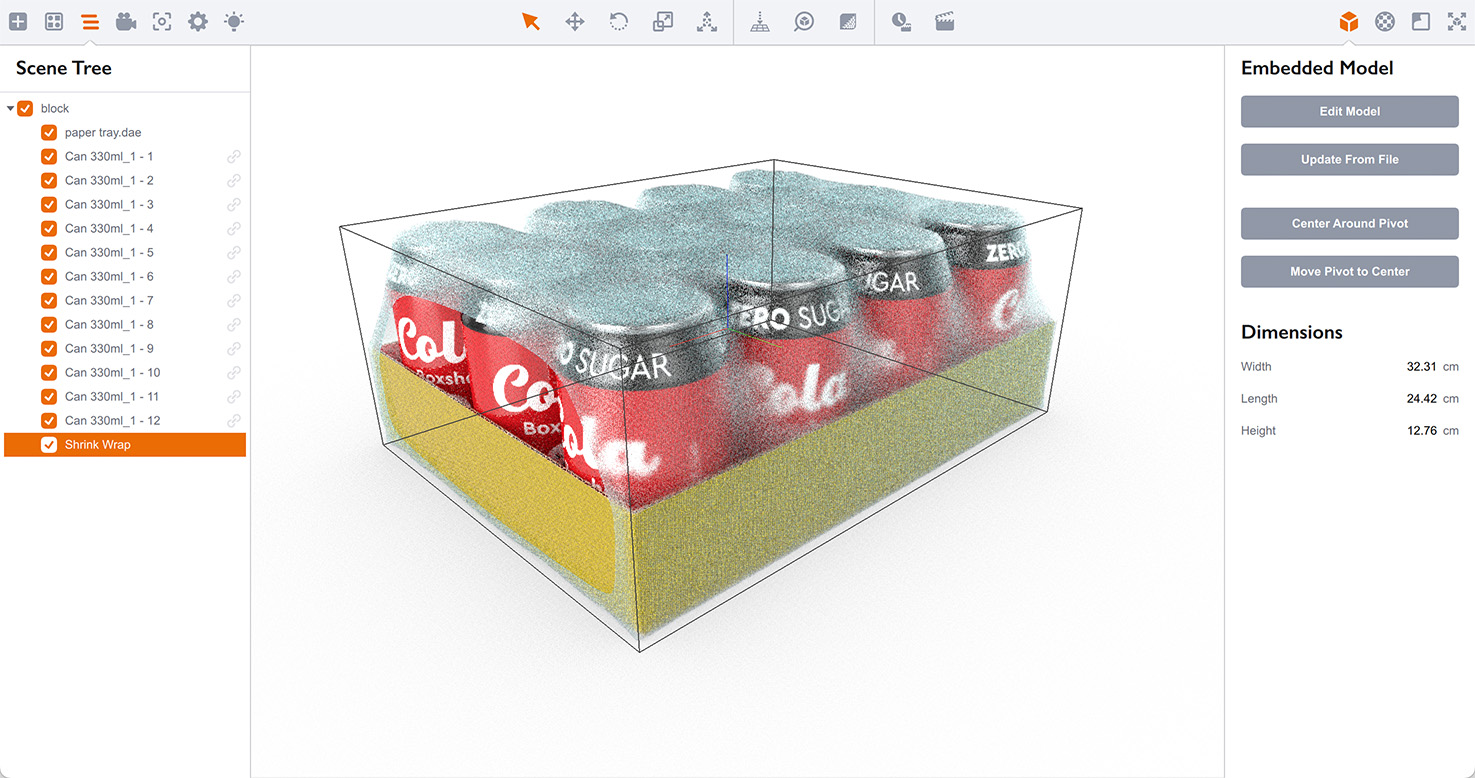Viewport: 1475px width, 778px height.
Task: Open the camera settings icon
Action: [x=126, y=21]
